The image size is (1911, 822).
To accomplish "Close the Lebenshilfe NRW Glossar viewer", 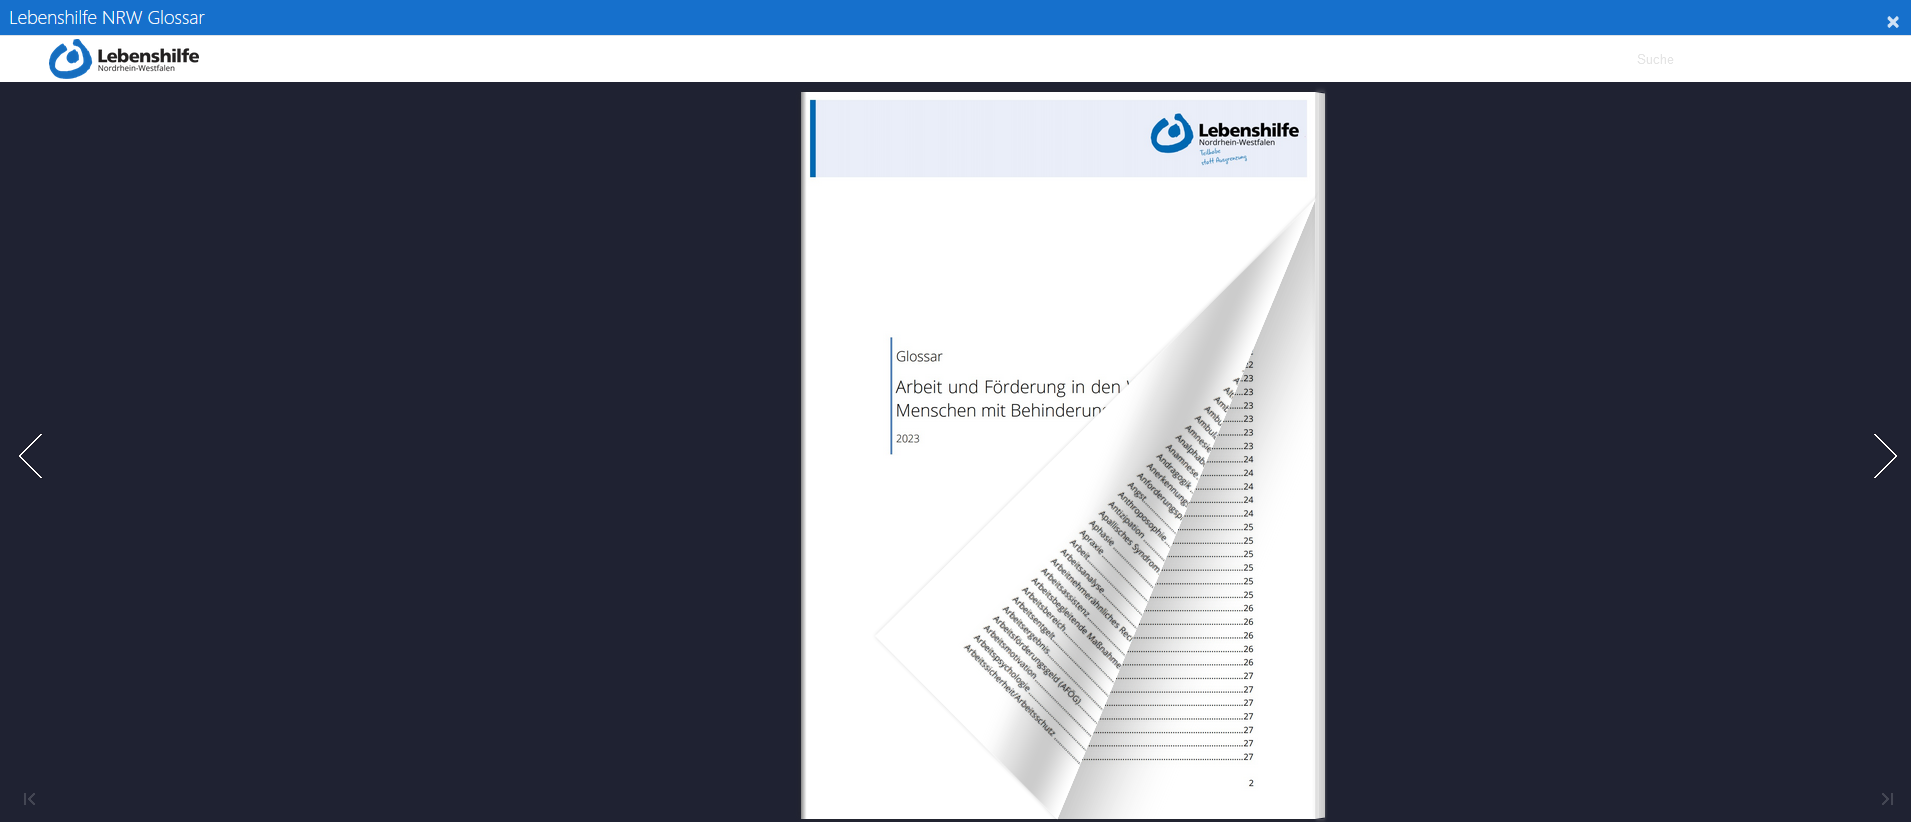I will pyautogui.click(x=1892, y=22).
